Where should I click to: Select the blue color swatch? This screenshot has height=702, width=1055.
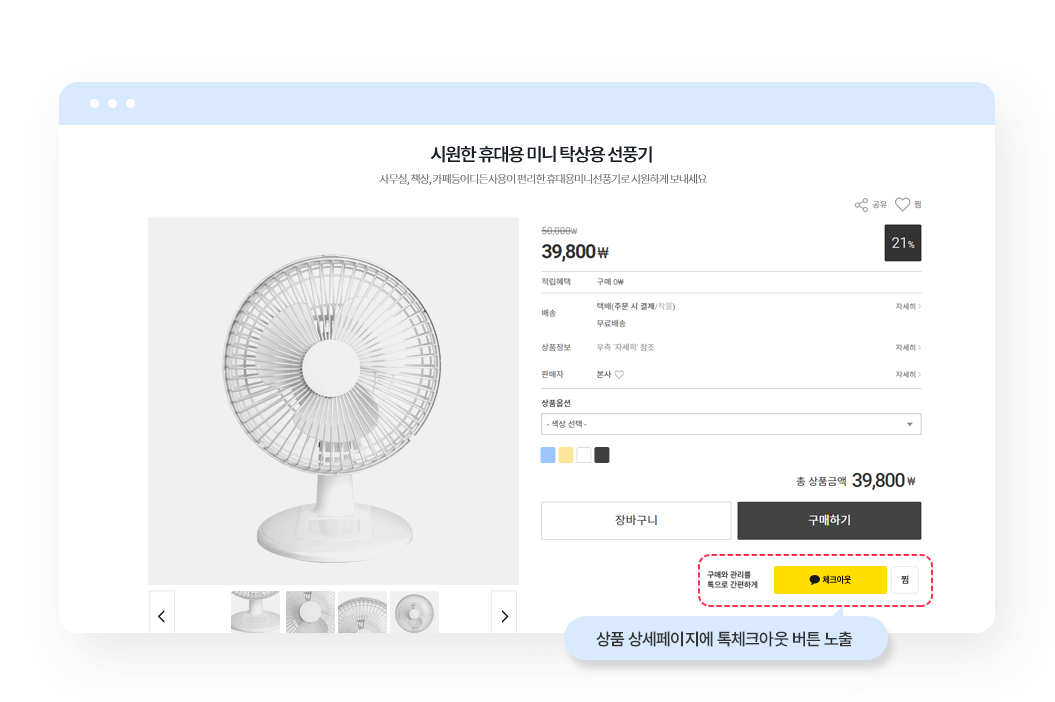[548, 455]
